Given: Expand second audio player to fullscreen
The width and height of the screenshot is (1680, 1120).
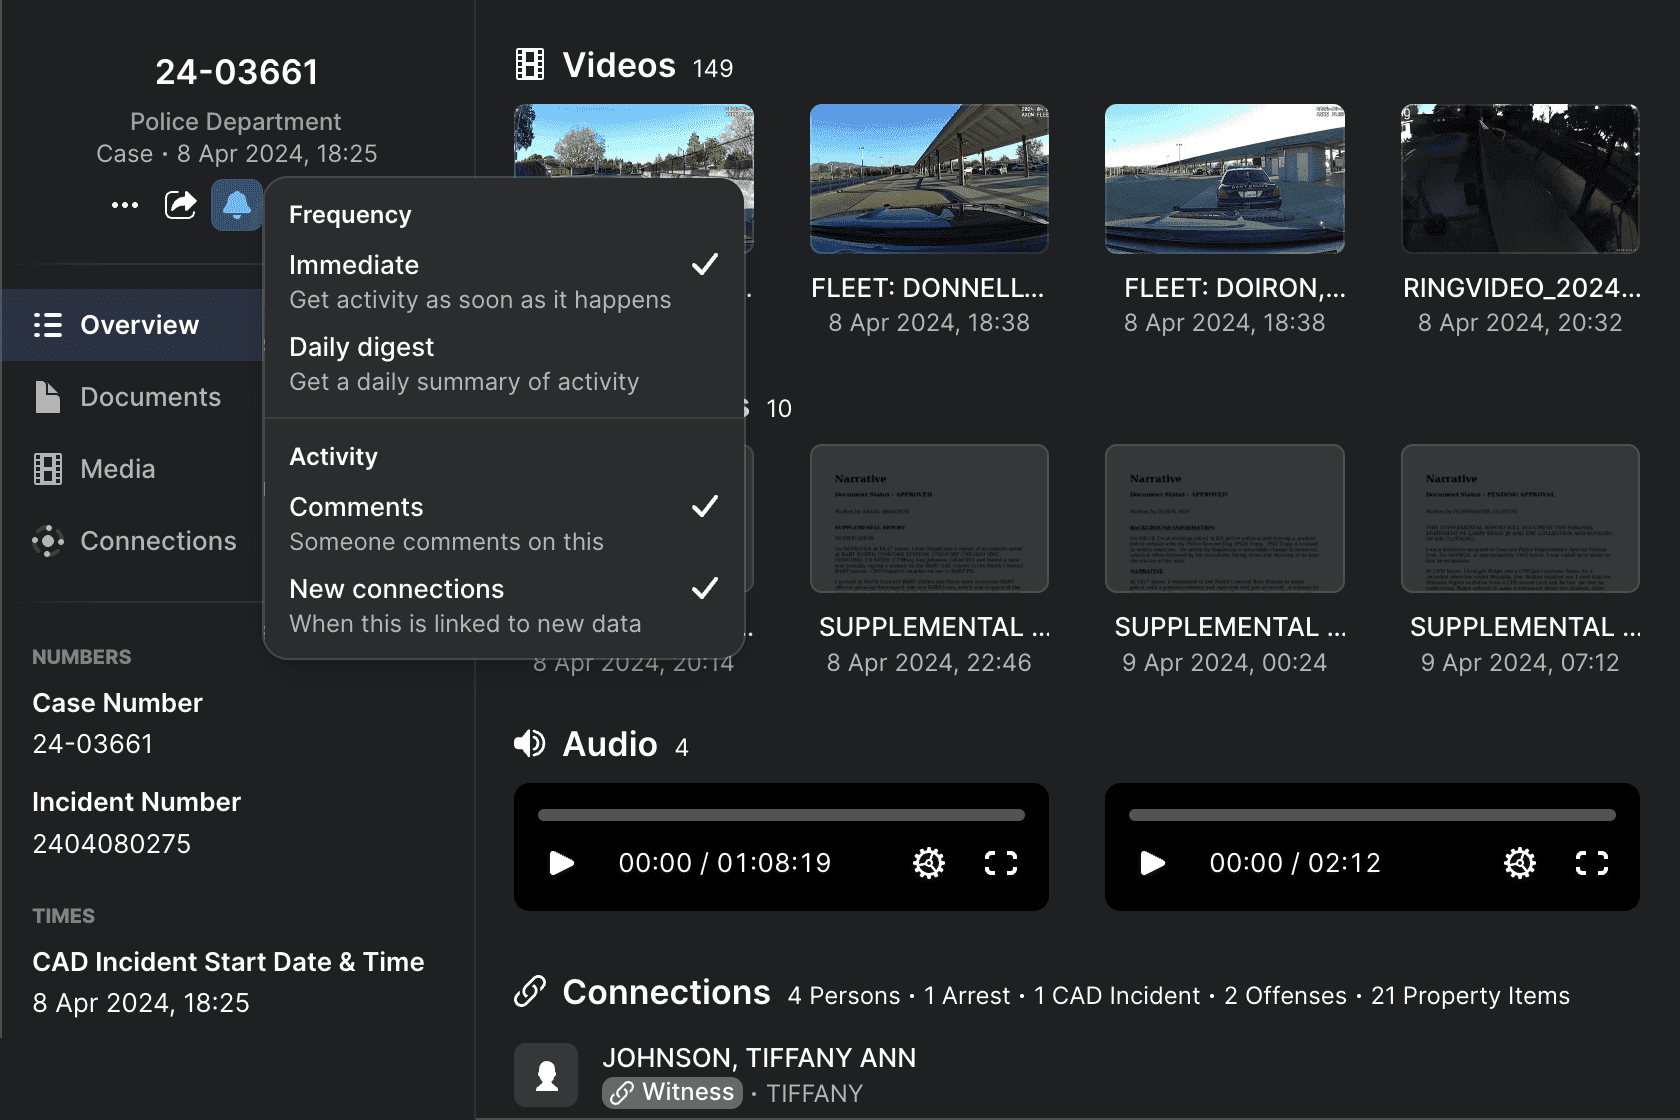Looking at the screenshot, I should click(1591, 863).
